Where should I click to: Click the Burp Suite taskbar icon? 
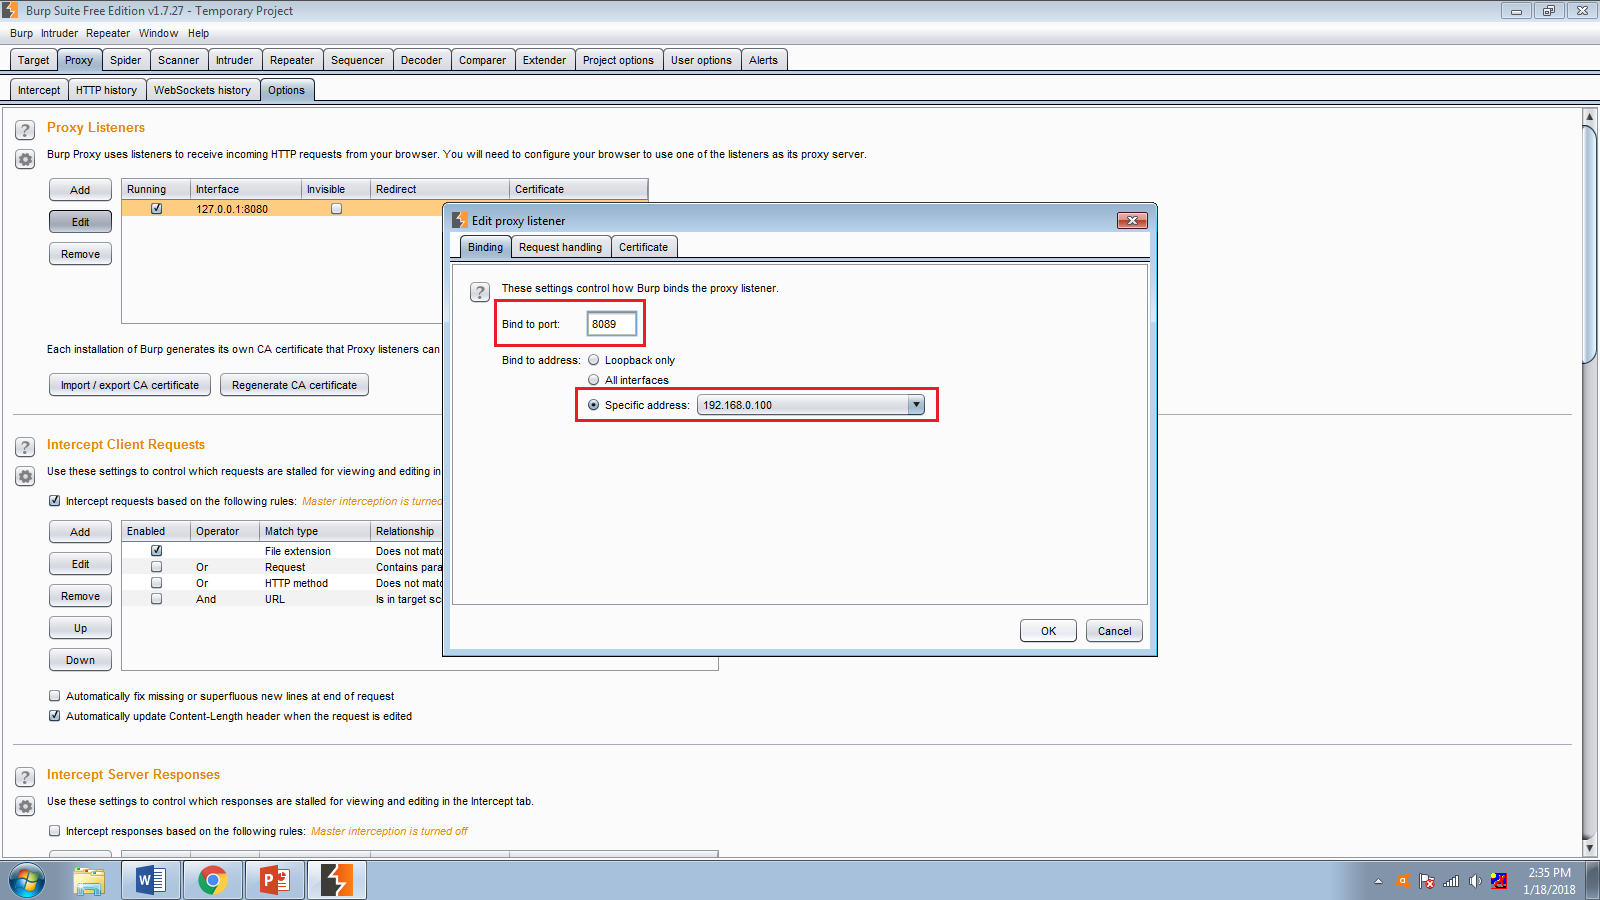pos(337,881)
